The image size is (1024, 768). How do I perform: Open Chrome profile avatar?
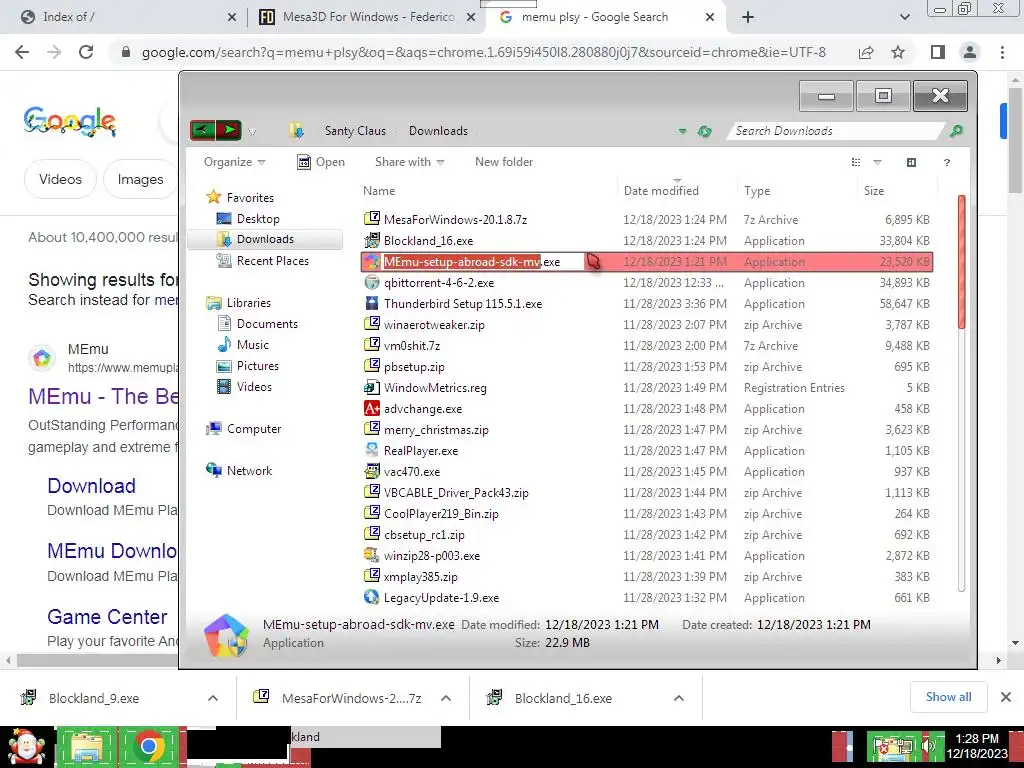pos(970,52)
